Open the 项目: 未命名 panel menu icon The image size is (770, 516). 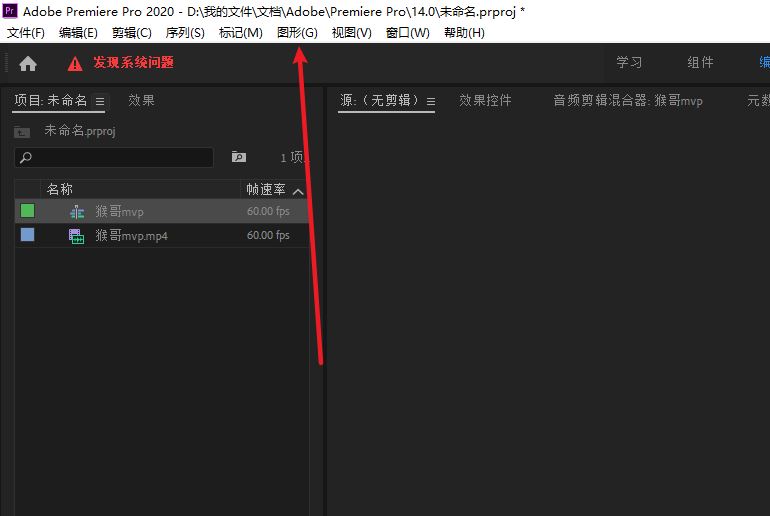pyautogui.click(x=100, y=101)
